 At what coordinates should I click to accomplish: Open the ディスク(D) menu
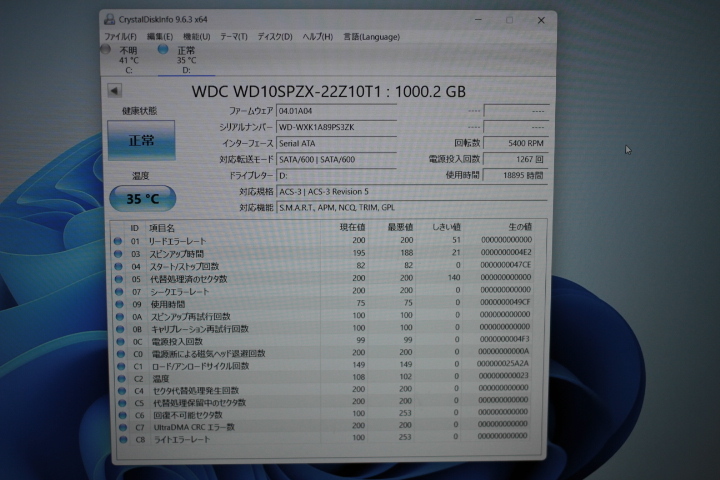tap(275, 37)
